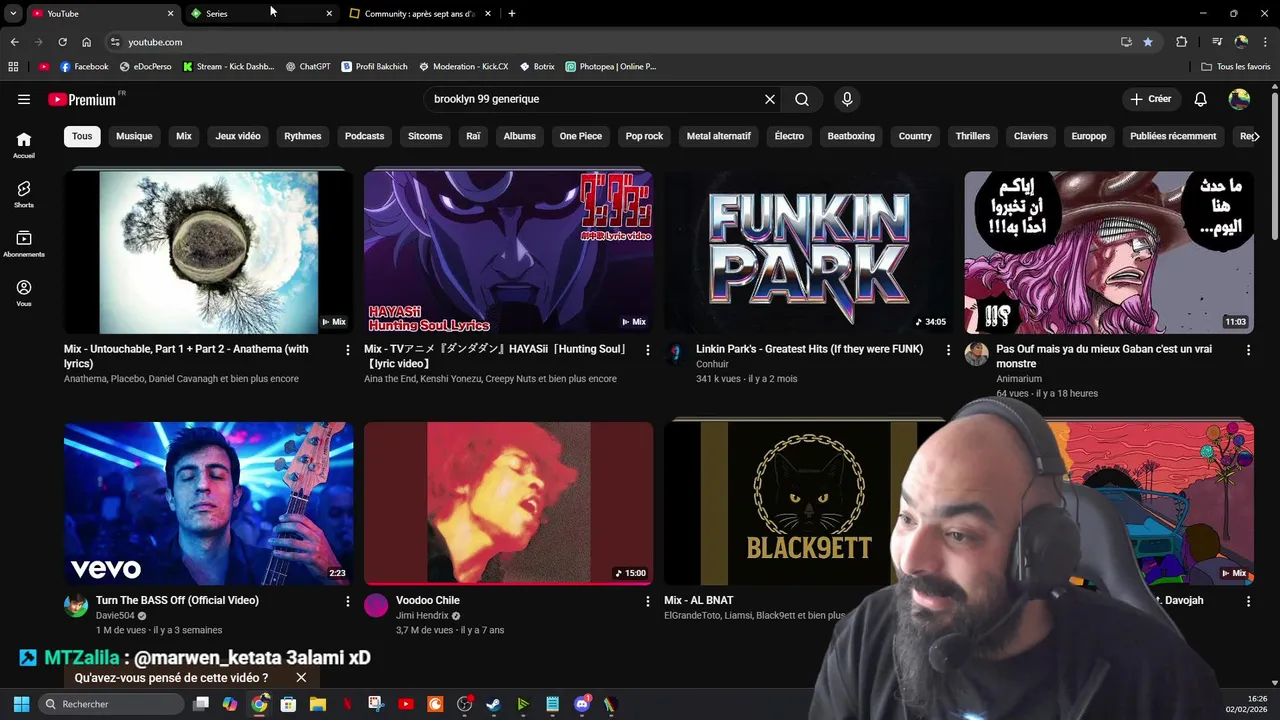Open Facebook bookmark
This screenshot has height=720, width=1280.
(x=84, y=66)
